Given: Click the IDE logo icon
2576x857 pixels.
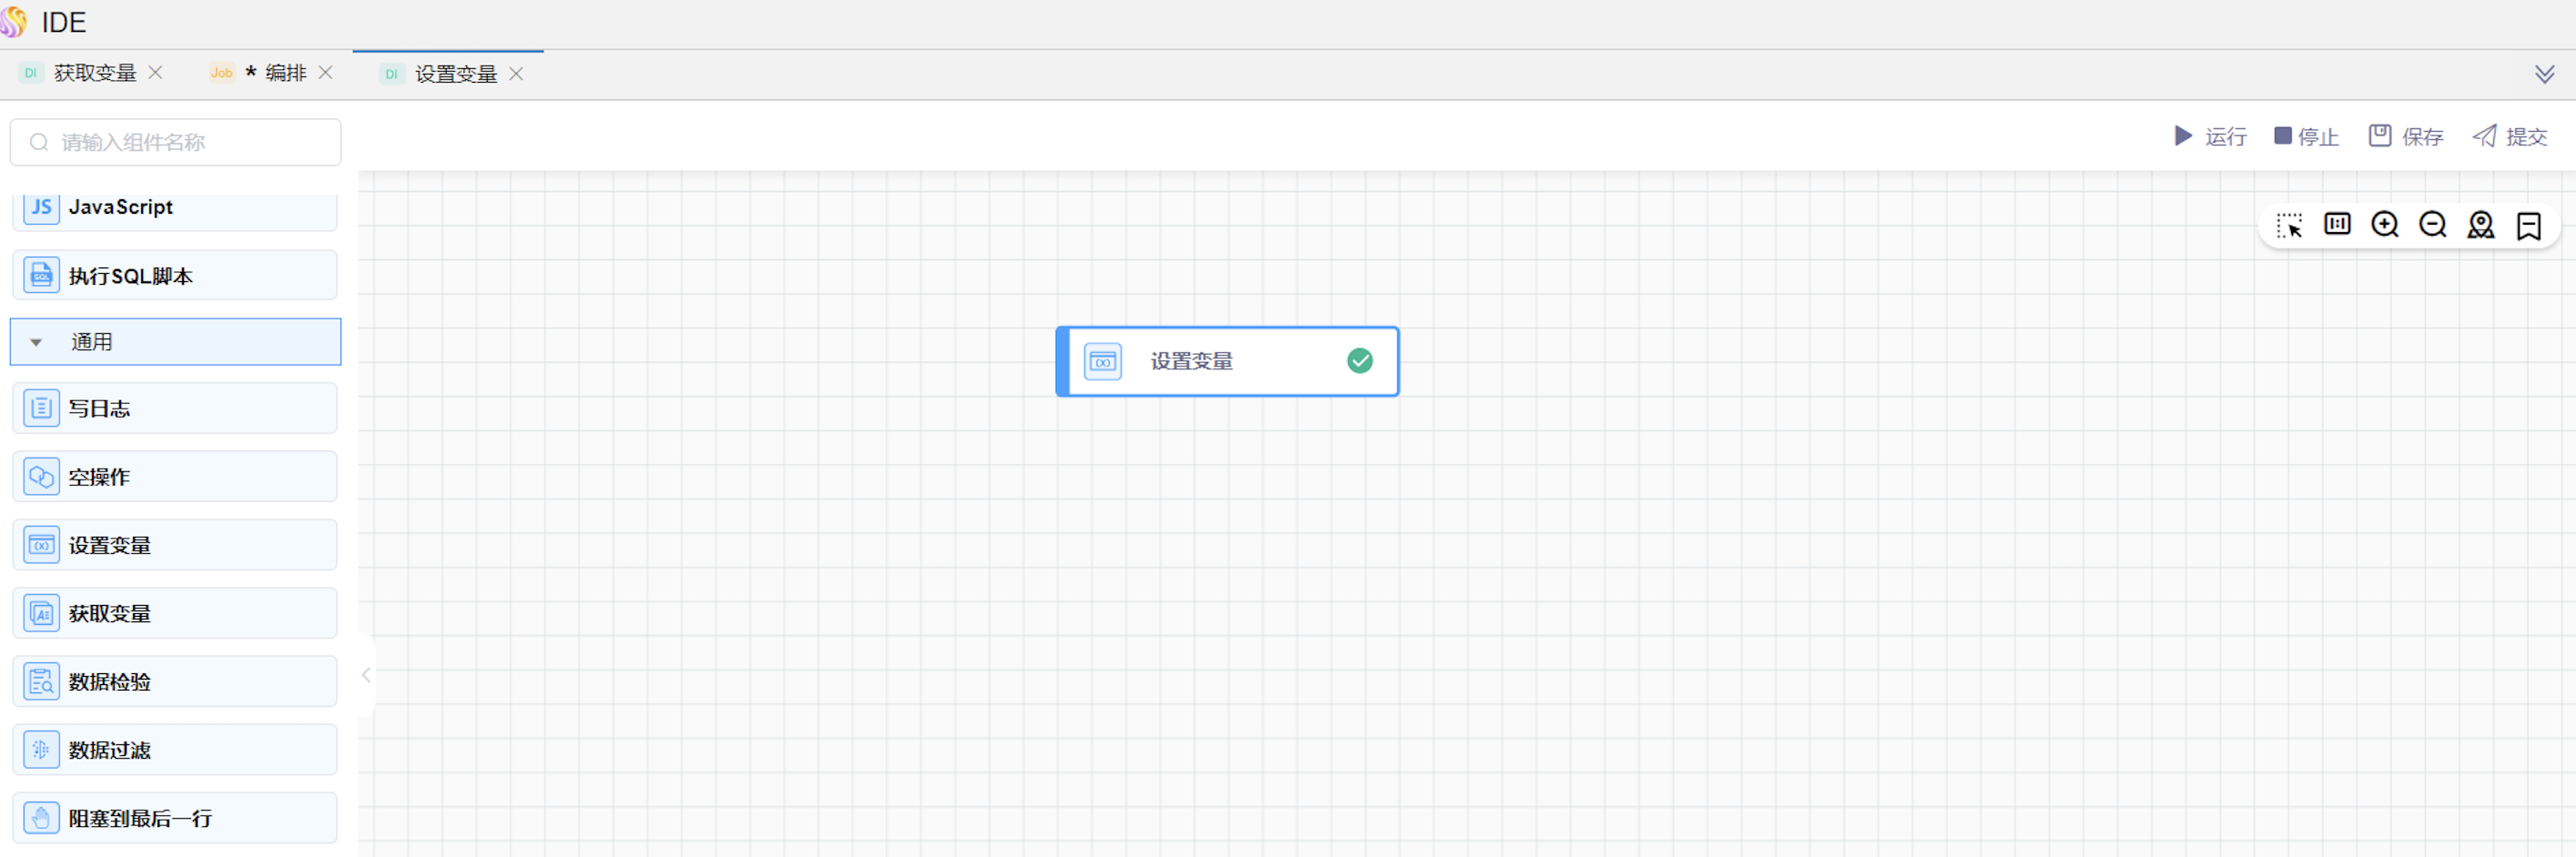Looking at the screenshot, I should click(14, 22).
